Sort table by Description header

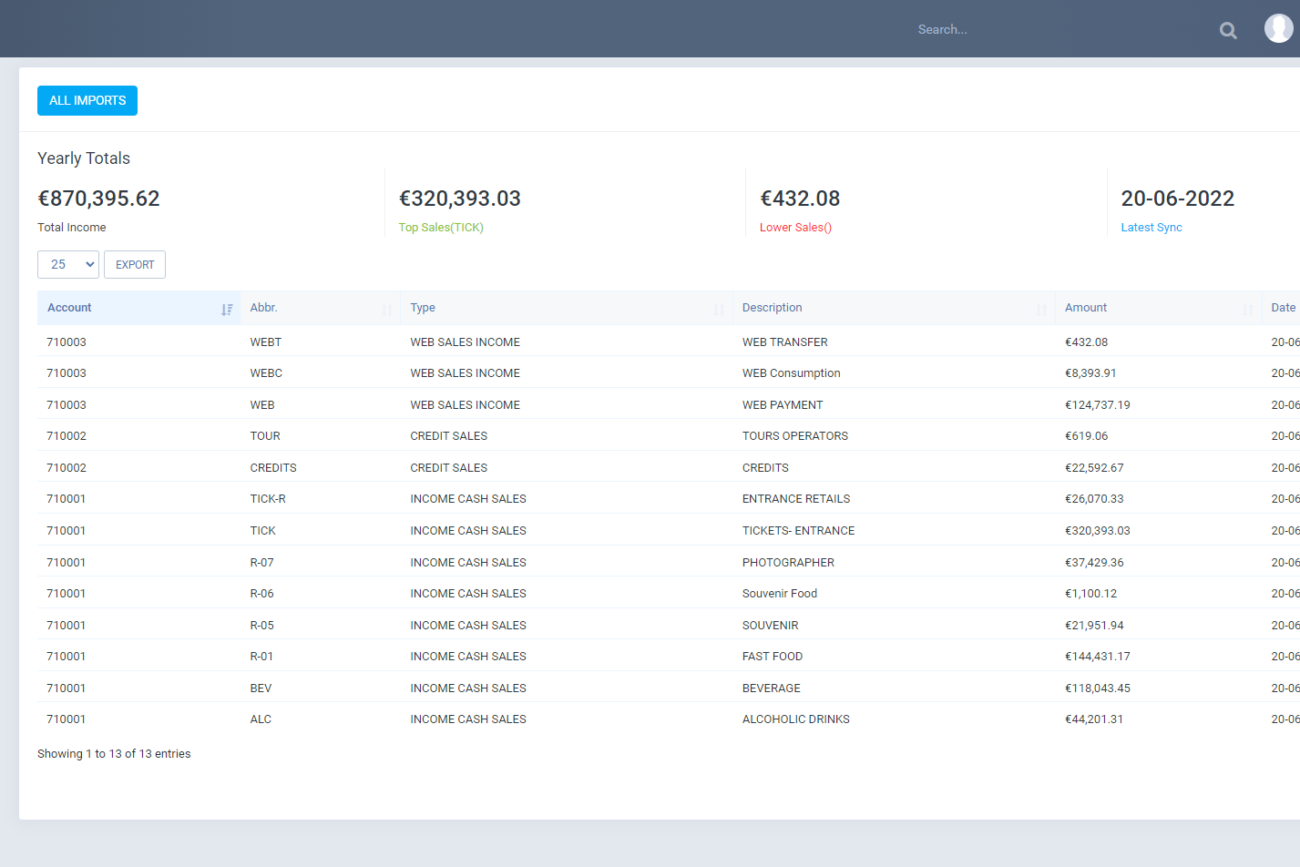(x=772, y=308)
